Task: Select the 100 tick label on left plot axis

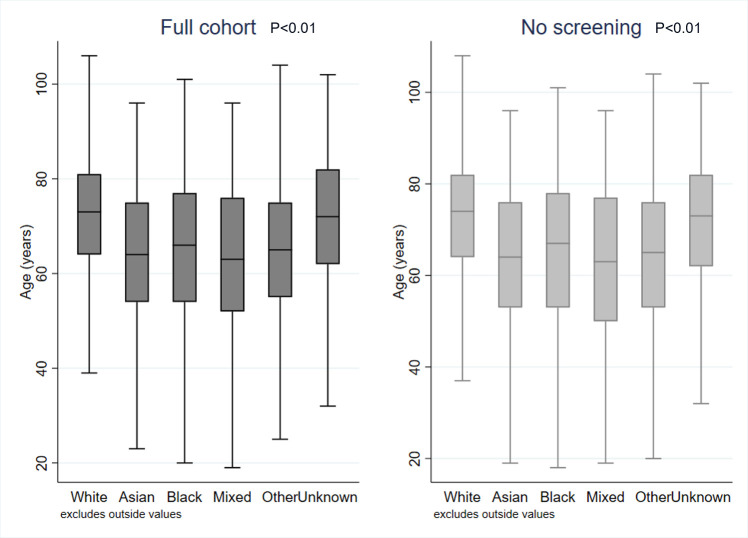Action: pos(40,84)
